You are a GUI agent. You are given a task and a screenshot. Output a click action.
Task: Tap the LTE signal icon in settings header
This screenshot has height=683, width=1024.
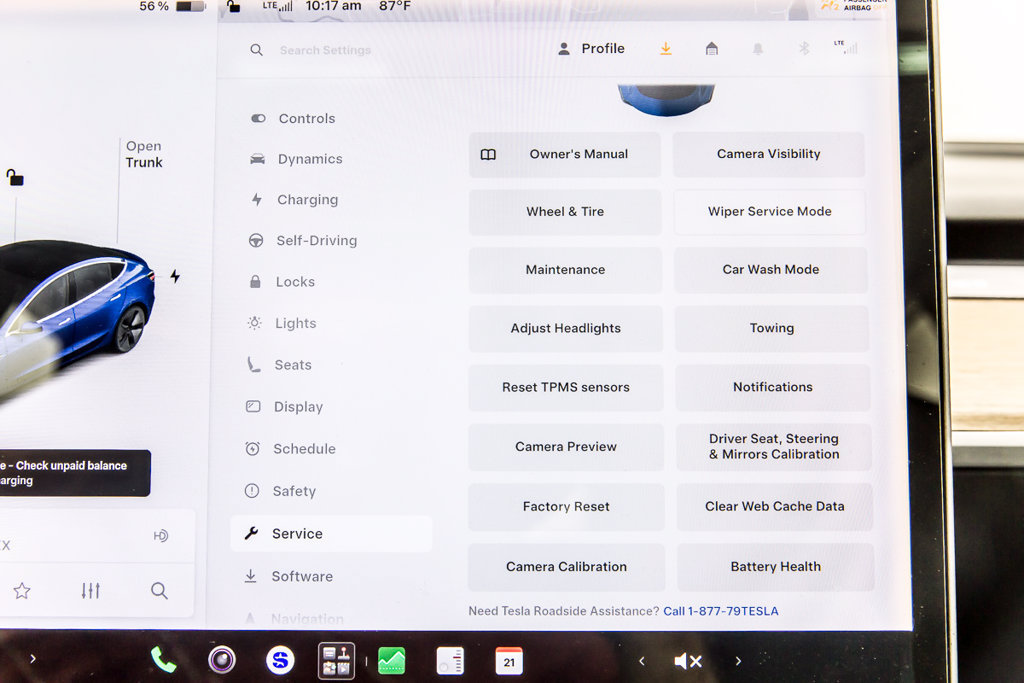[846, 46]
